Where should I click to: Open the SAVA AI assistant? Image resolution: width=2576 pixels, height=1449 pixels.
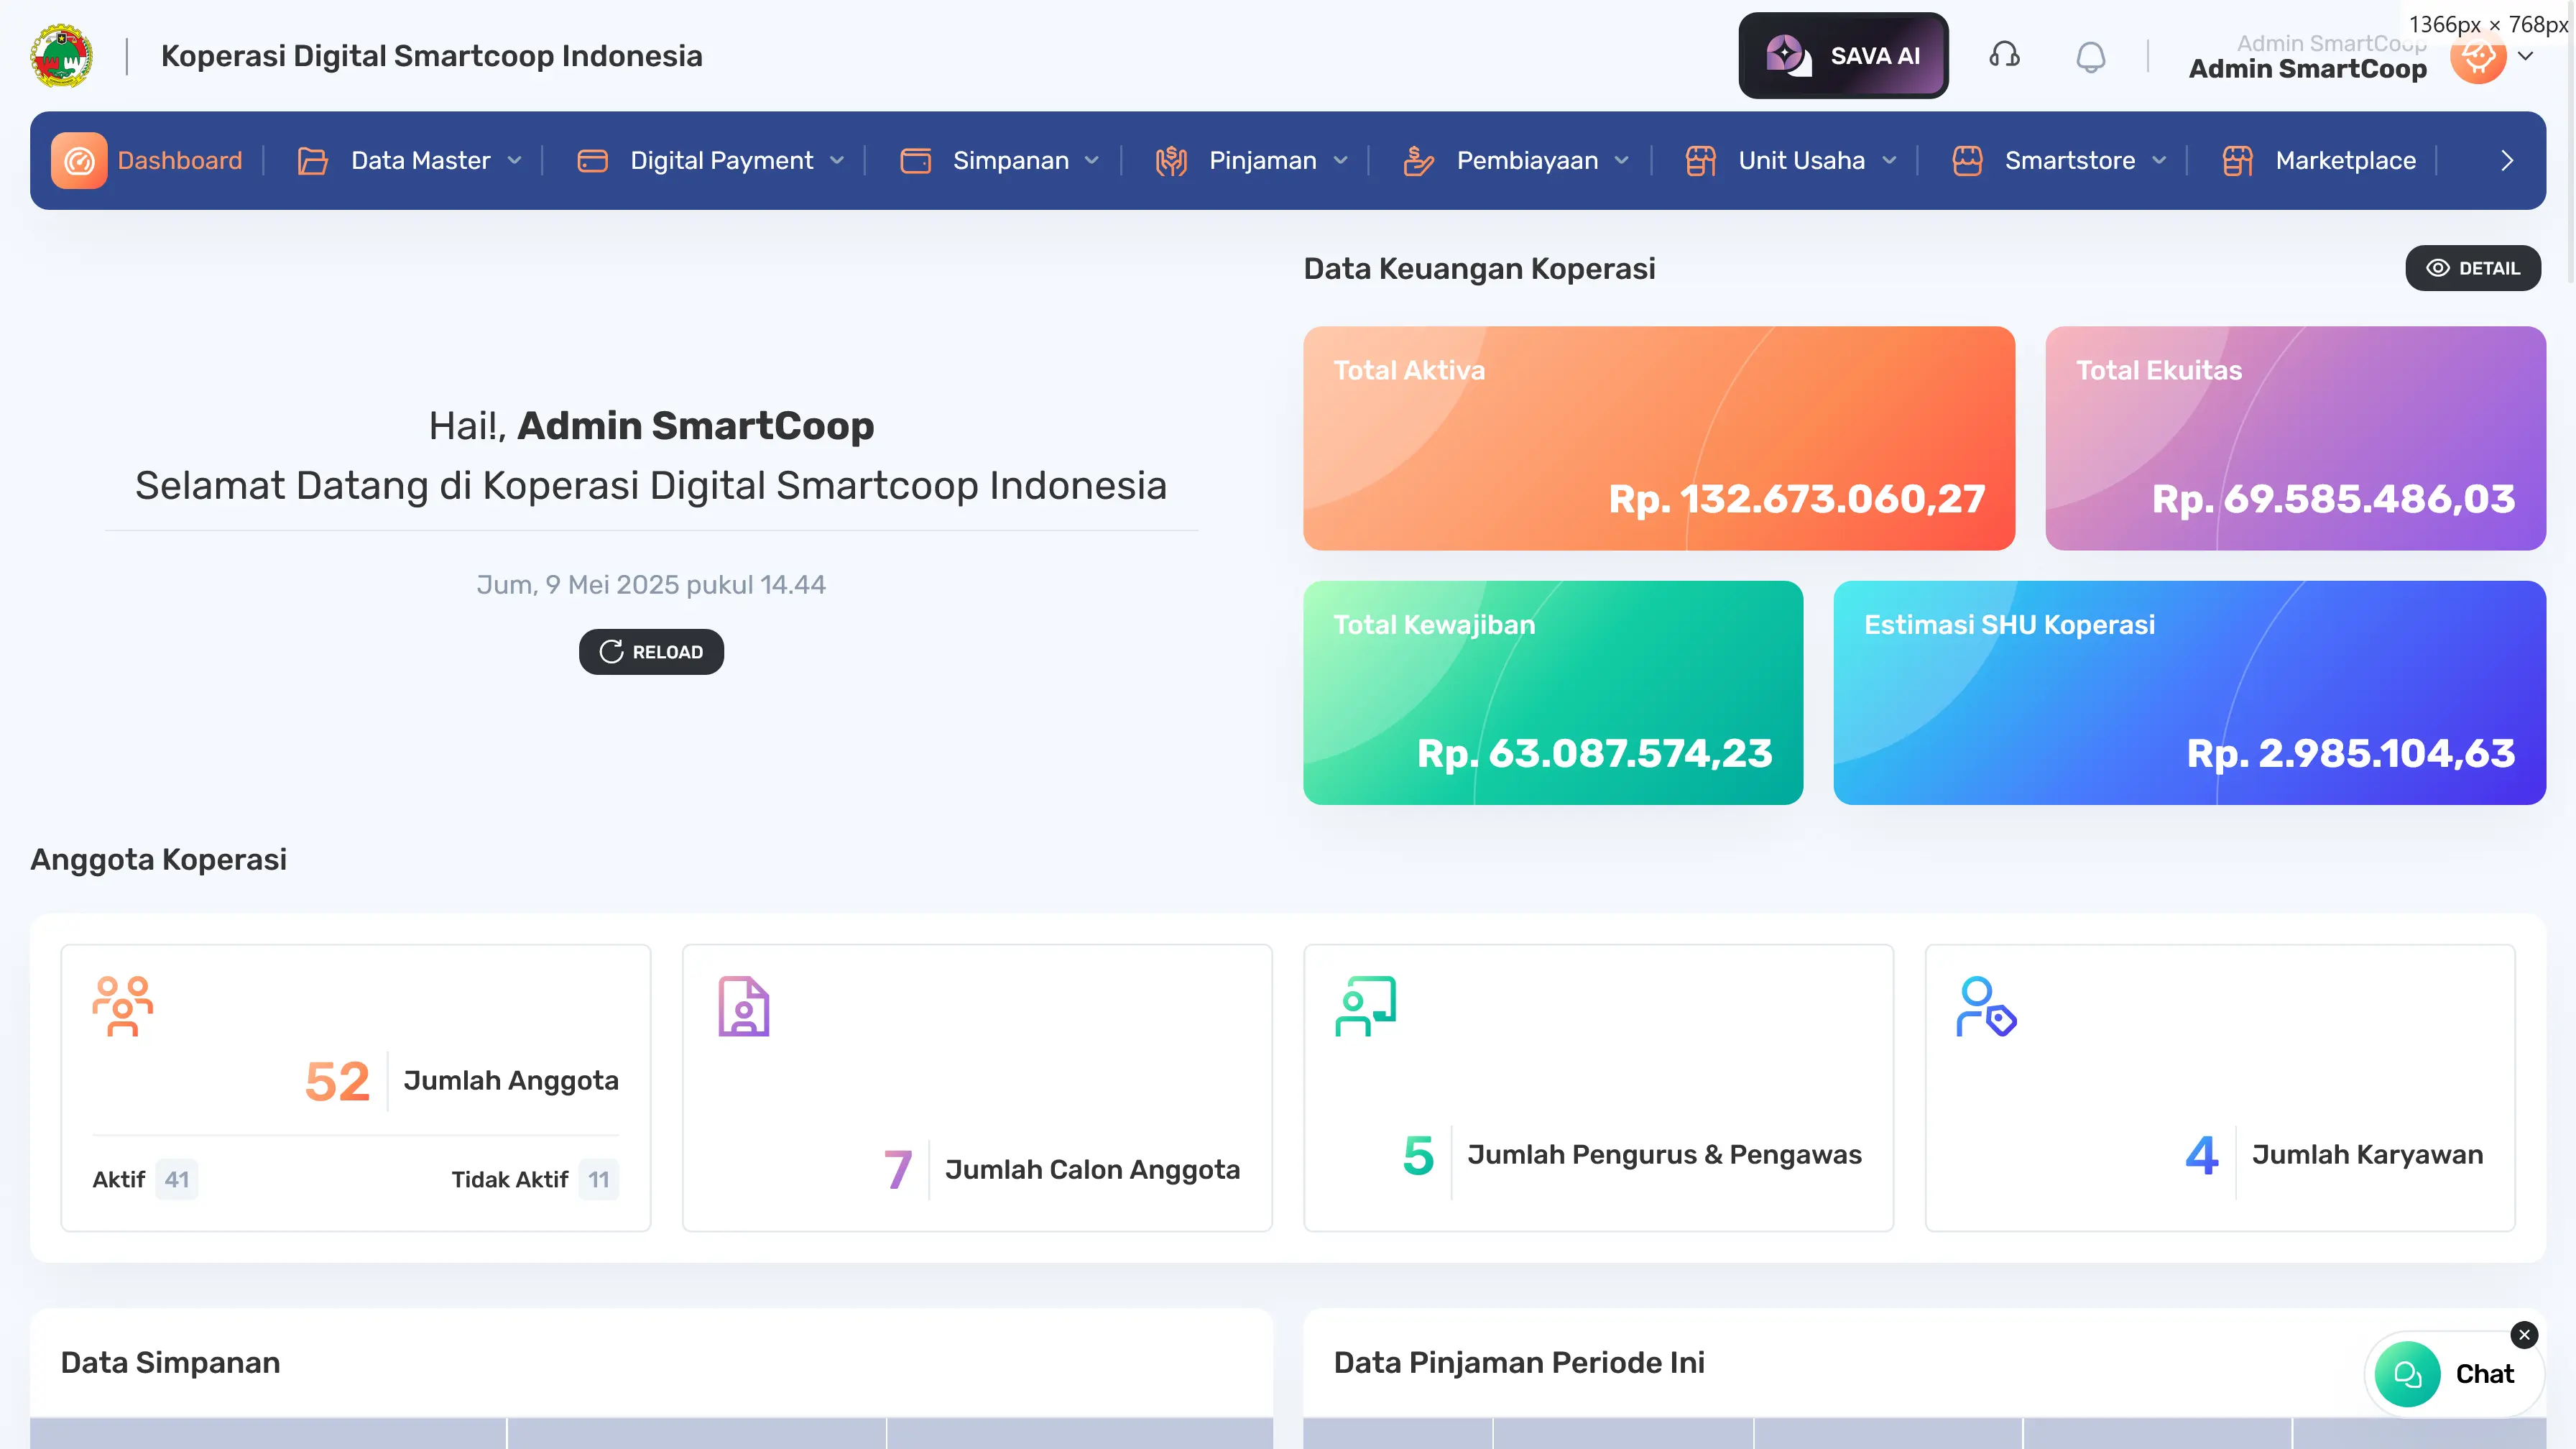coord(1843,56)
